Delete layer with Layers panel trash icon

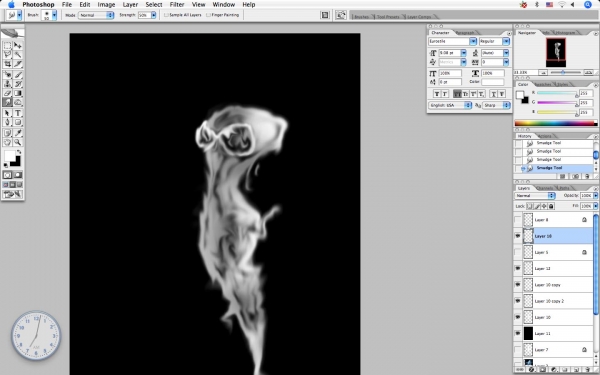click(x=587, y=370)
